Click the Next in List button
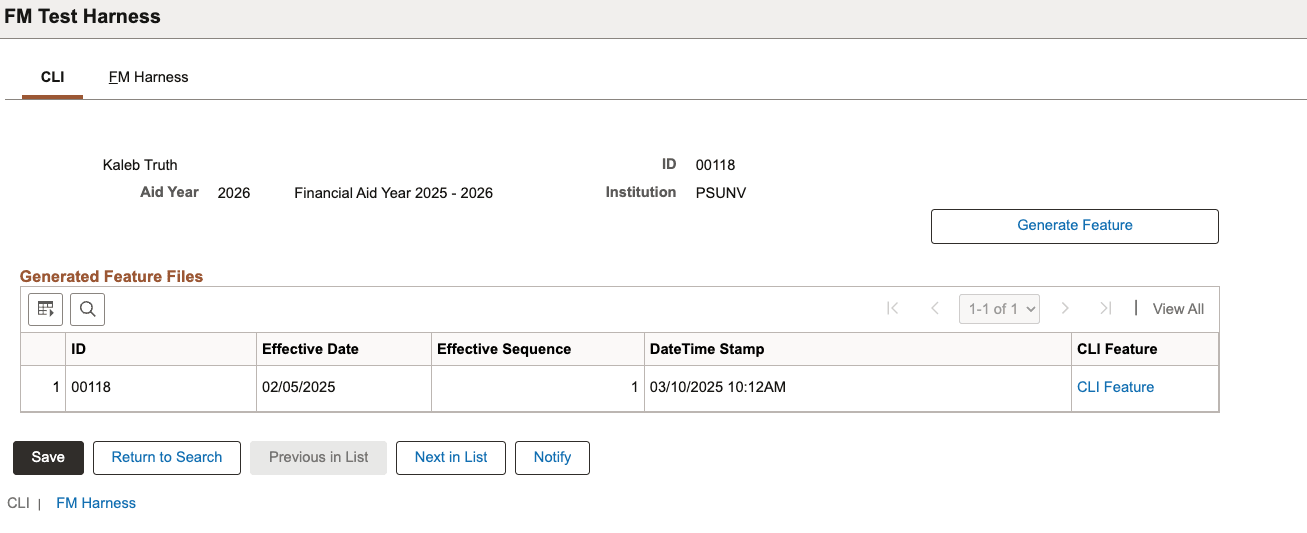This screenshot has width=1307, height=533. (x=451, y=458)
